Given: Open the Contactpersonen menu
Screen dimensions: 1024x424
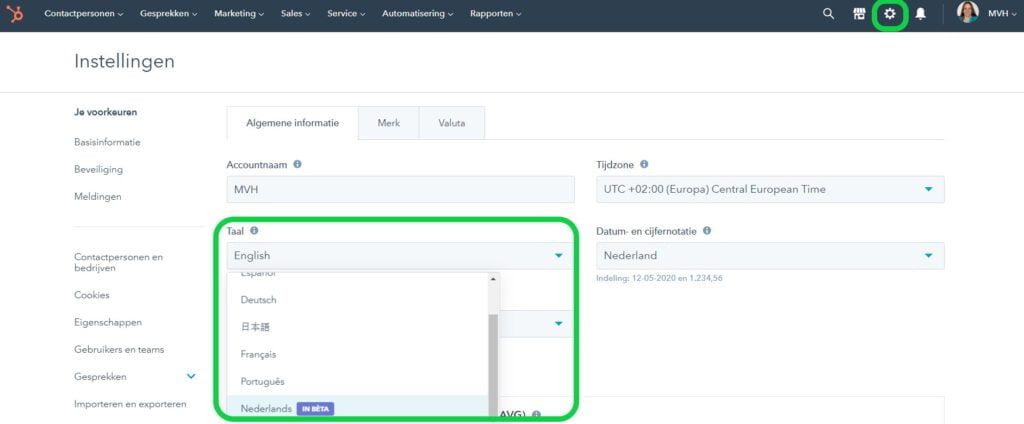Looking at the screenshot, I should pos(84,14).
